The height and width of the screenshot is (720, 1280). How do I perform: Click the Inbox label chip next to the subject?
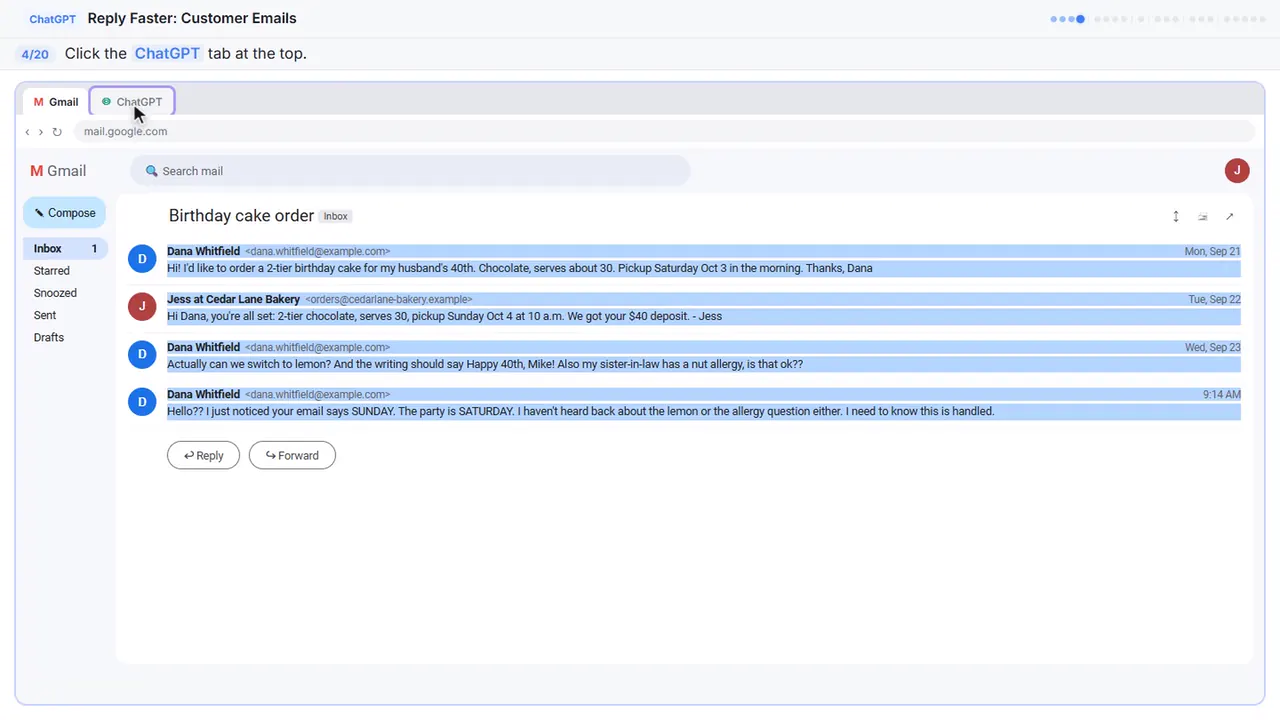[x=336, y=216]
